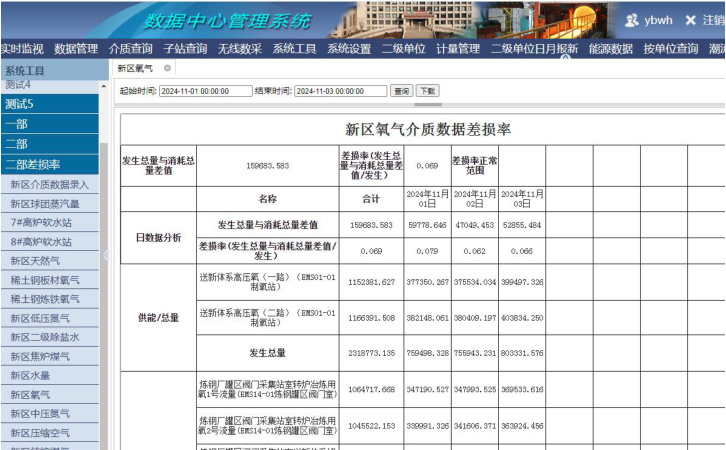Screen dimensions: 726x450
Task: Collapse the left sidebar with splitter arrow
Action: tap(105, 256)
